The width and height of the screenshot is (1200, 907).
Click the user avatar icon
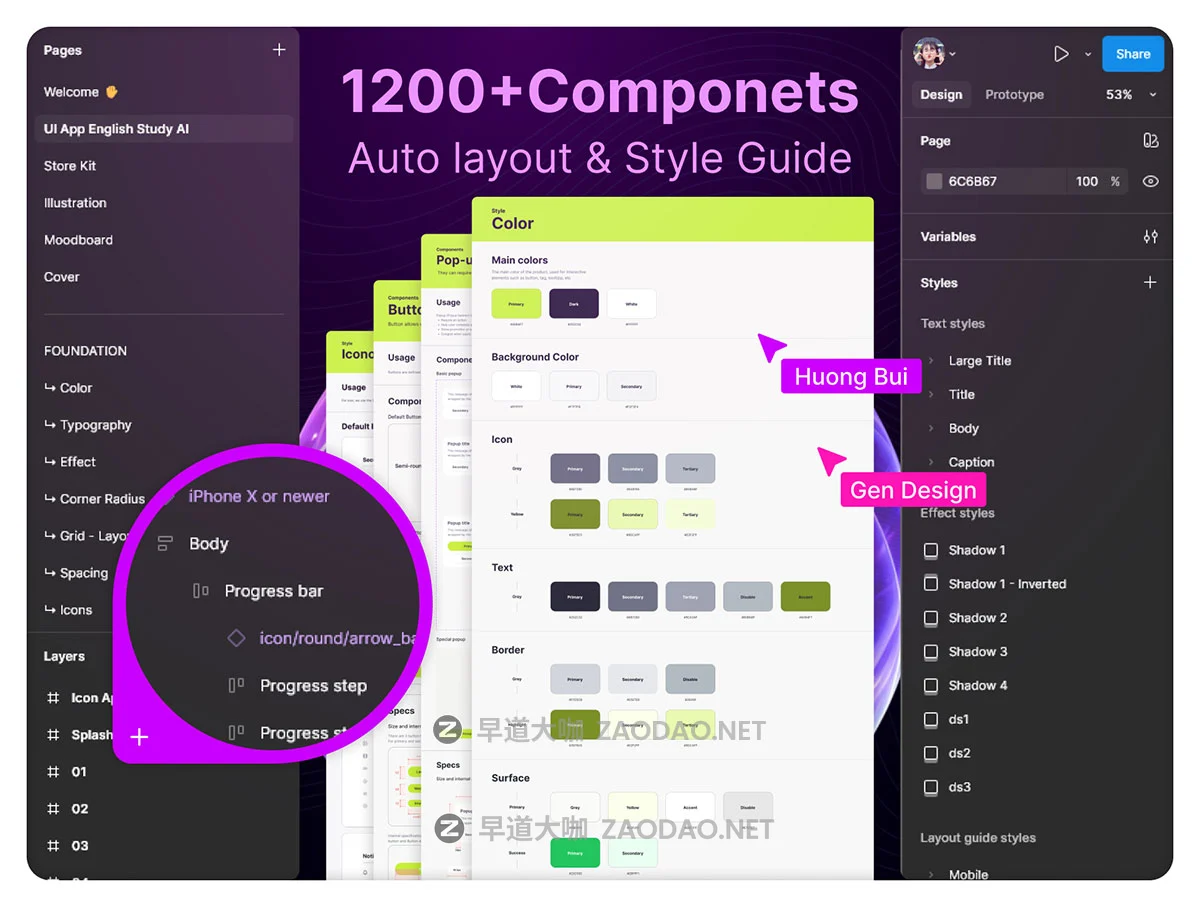coord(929,53)
